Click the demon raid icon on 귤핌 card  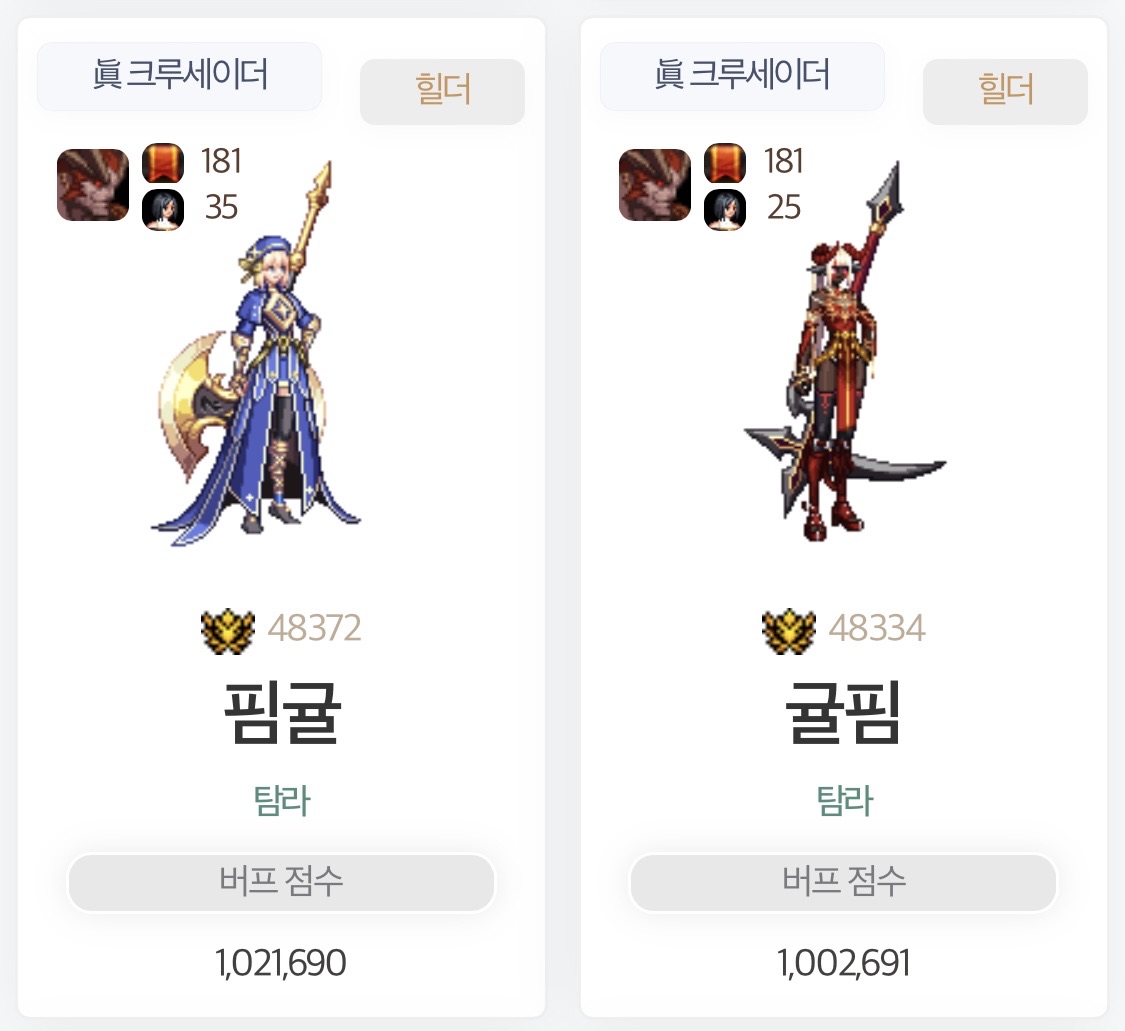(654, 184)
